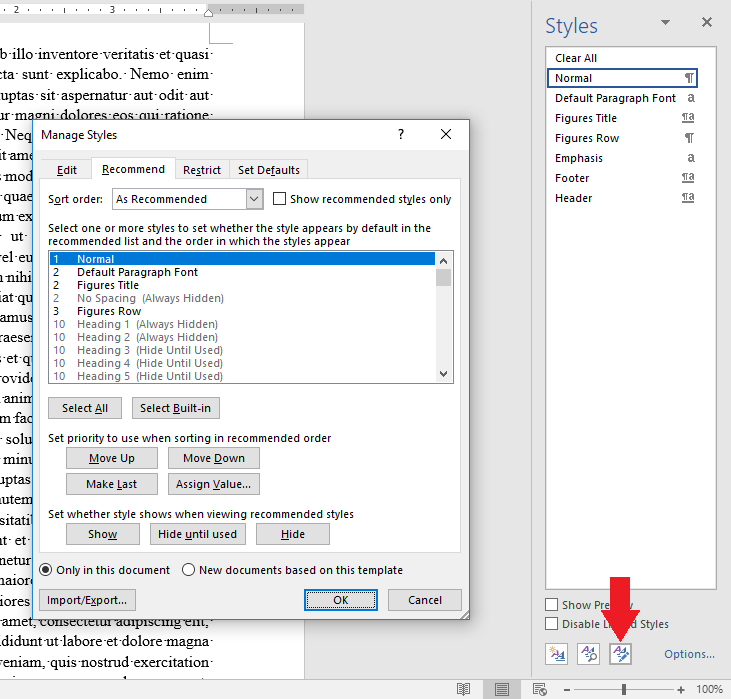731x699 pixels.
Task: Switch to the Recommend tab
Action: 133,169
